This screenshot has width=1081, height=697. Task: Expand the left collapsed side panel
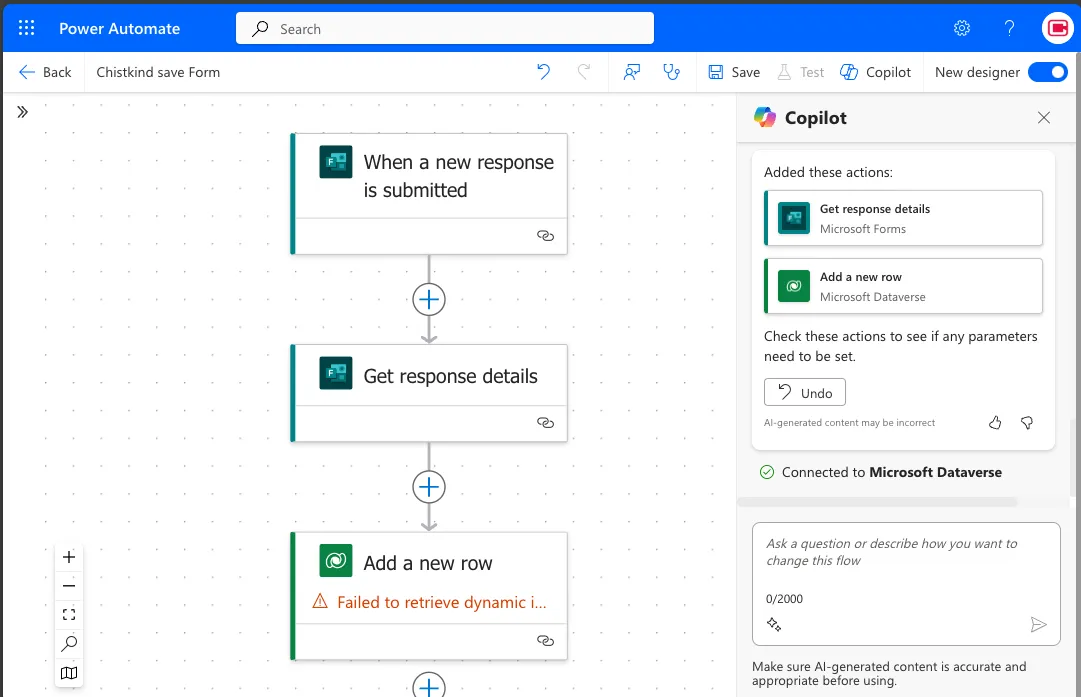(x=22, y=112)
